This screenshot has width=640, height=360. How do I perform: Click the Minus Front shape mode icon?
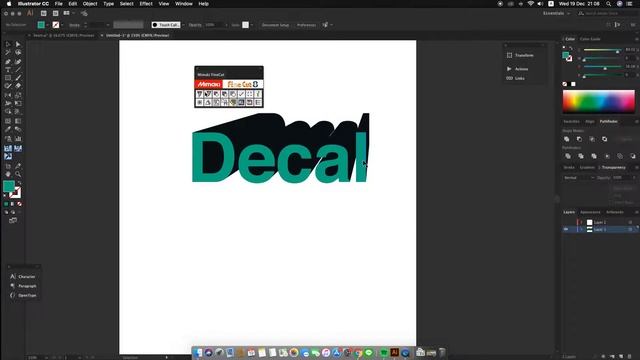(x=579, y=139)
